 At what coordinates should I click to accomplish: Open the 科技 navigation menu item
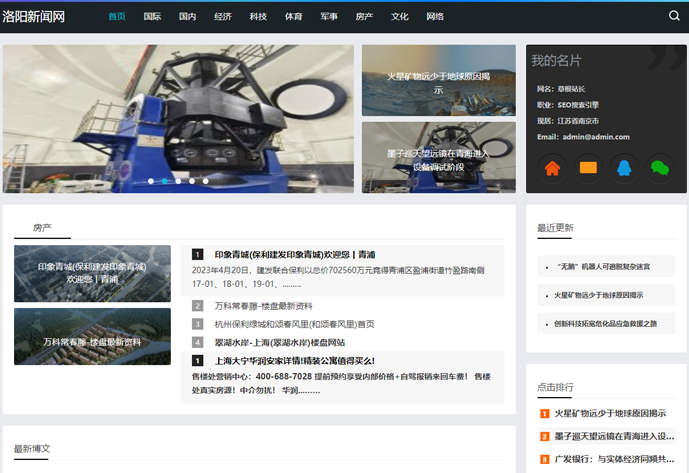258,17
